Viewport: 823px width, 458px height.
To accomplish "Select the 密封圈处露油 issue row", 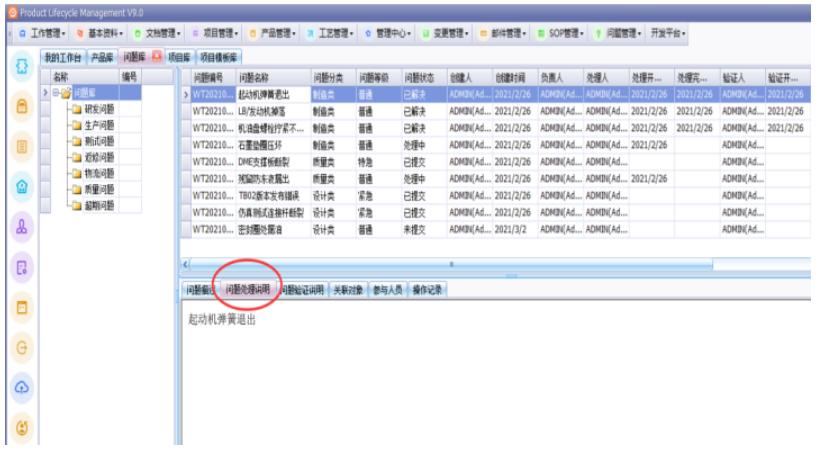I will pyautogui.click(x=496, y=229).
